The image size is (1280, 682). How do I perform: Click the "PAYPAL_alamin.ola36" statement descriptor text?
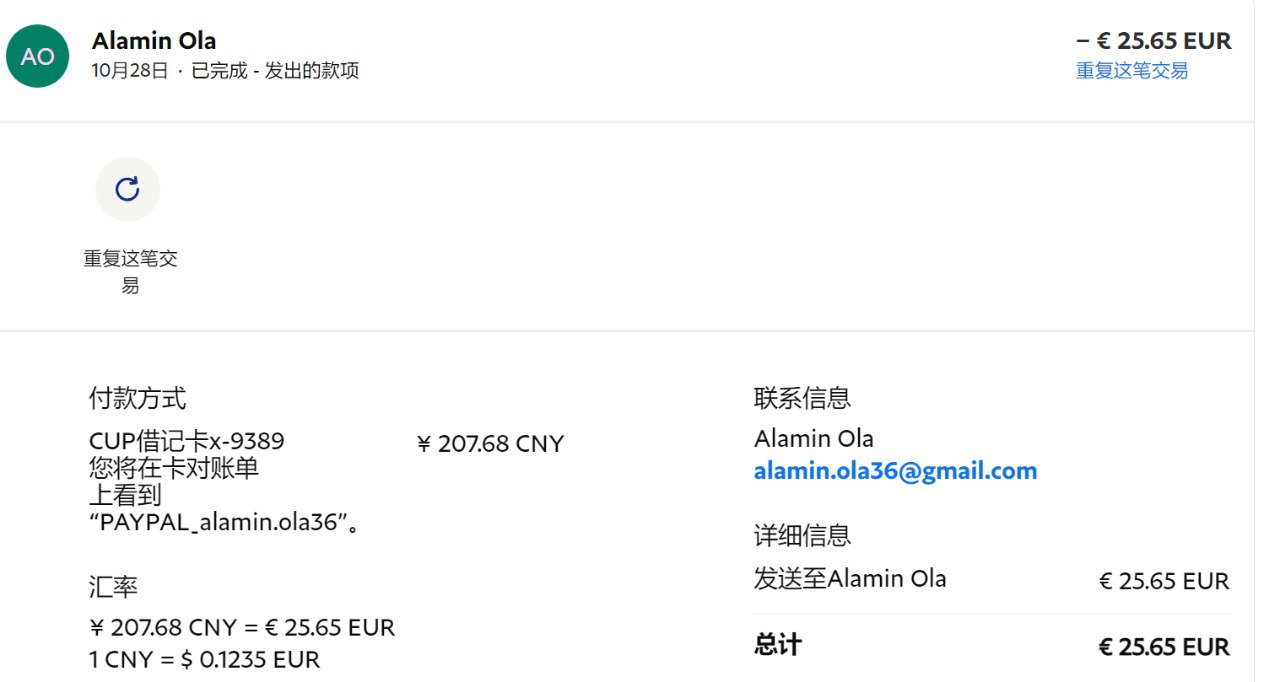tap(224, 523)
